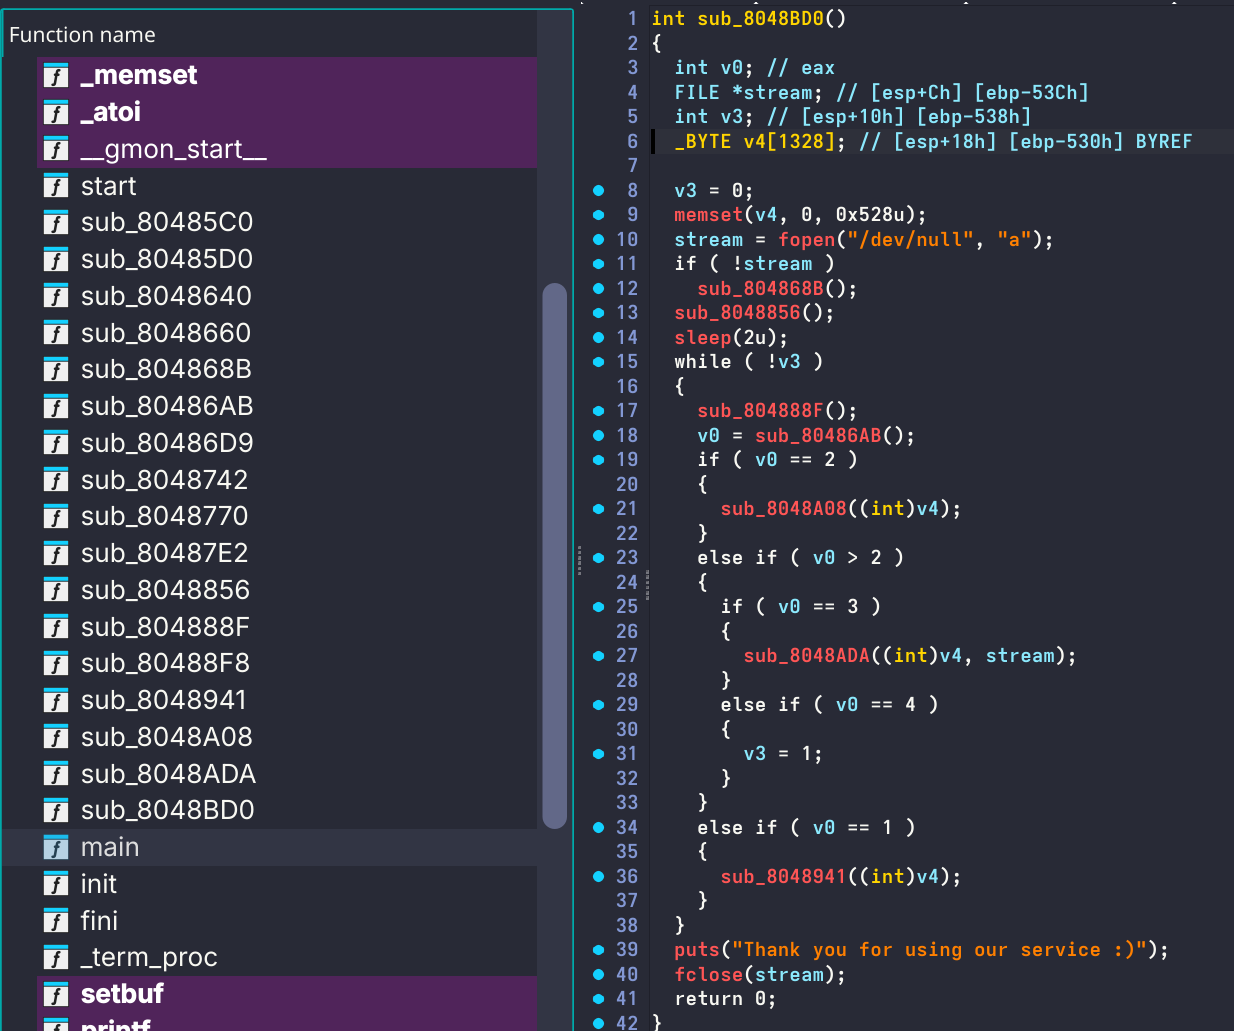Click the Function name column header
The width and height of the screenshot is (1234, 1031).
(270, 34)
